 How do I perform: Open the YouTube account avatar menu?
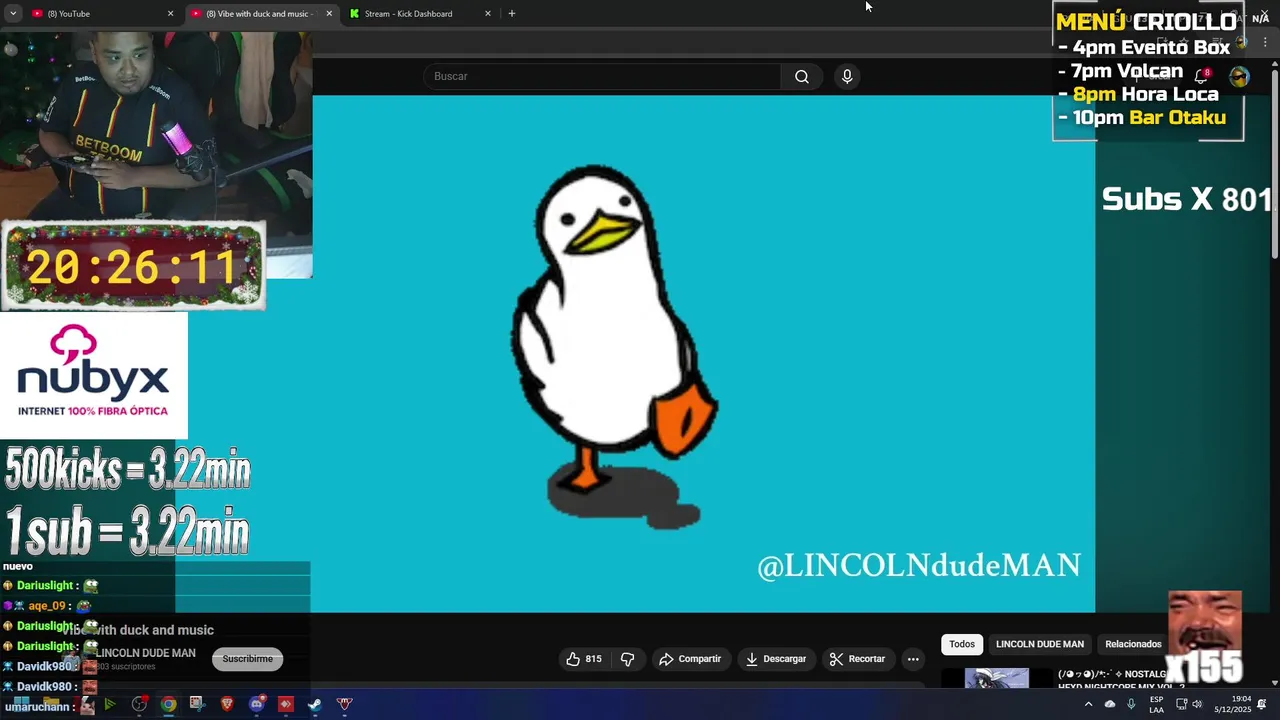(x=1239, y=77)
